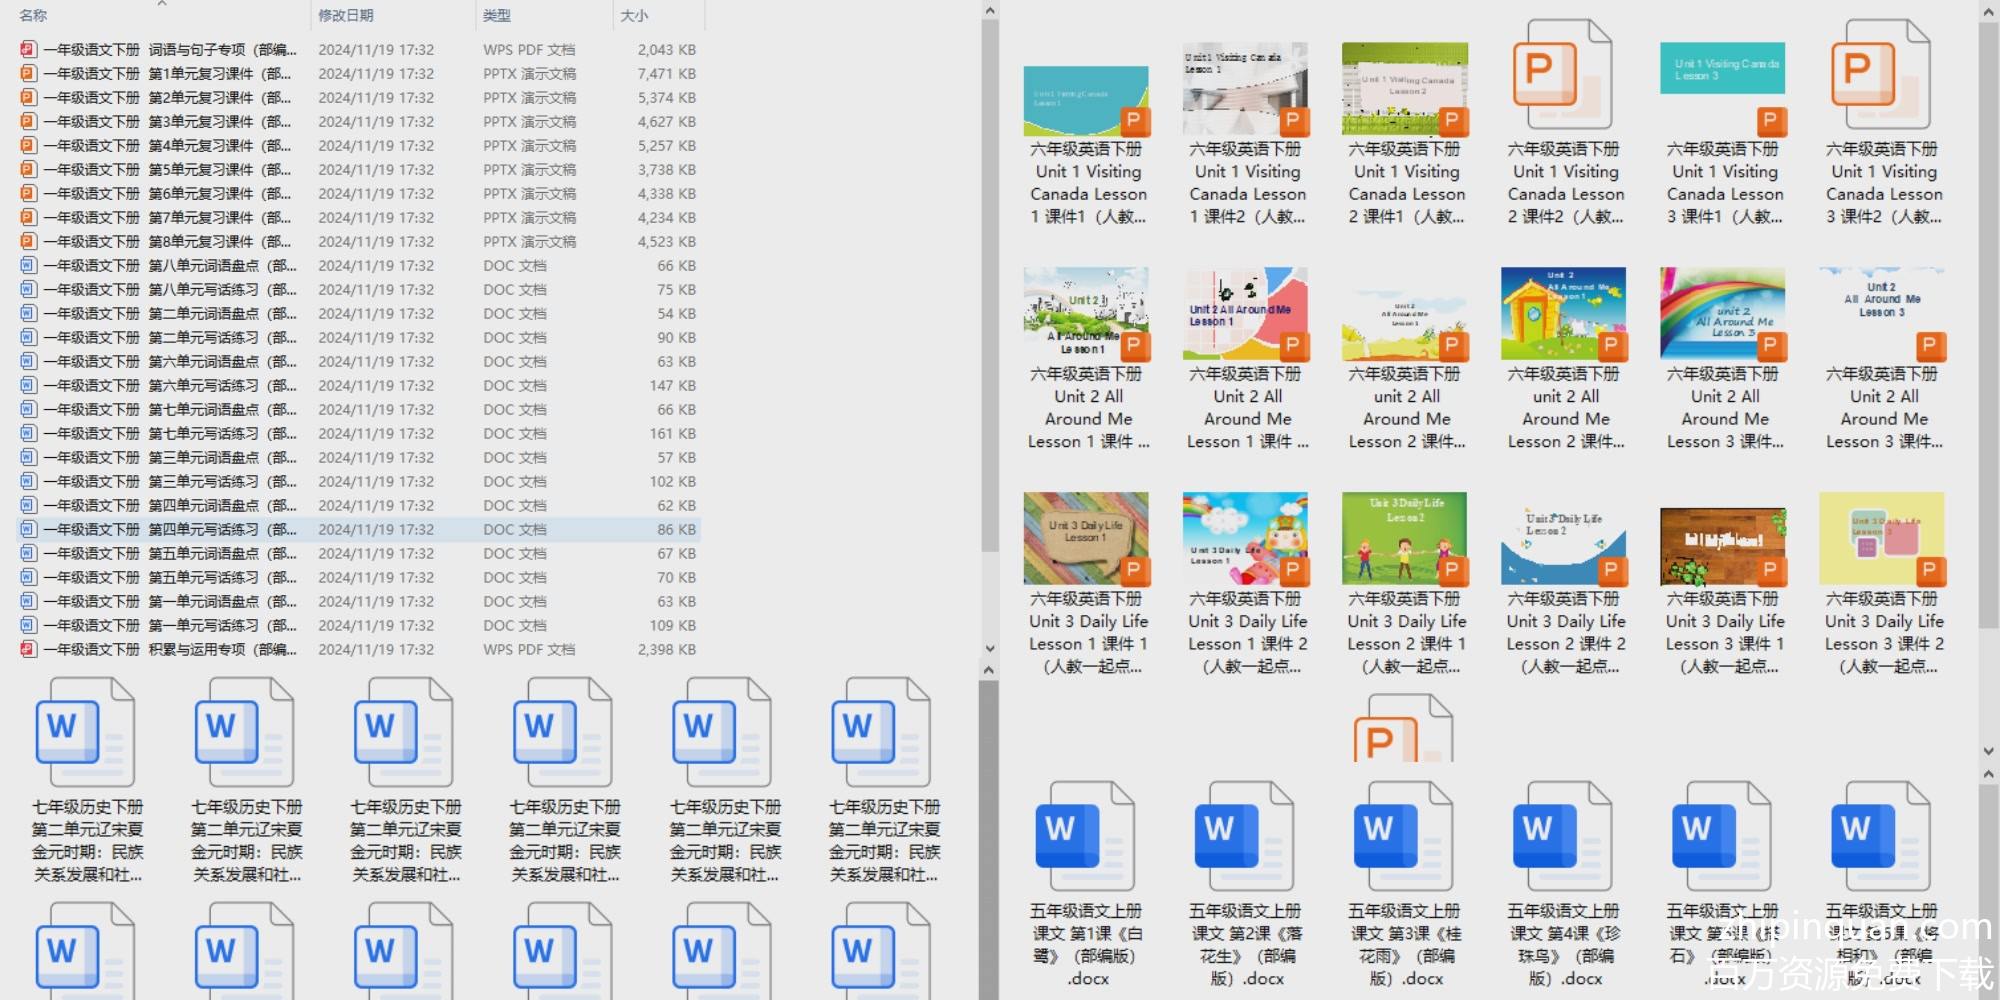Select the Word icon for 第4课《珍珠鸟》 document

click(1563, 836)
